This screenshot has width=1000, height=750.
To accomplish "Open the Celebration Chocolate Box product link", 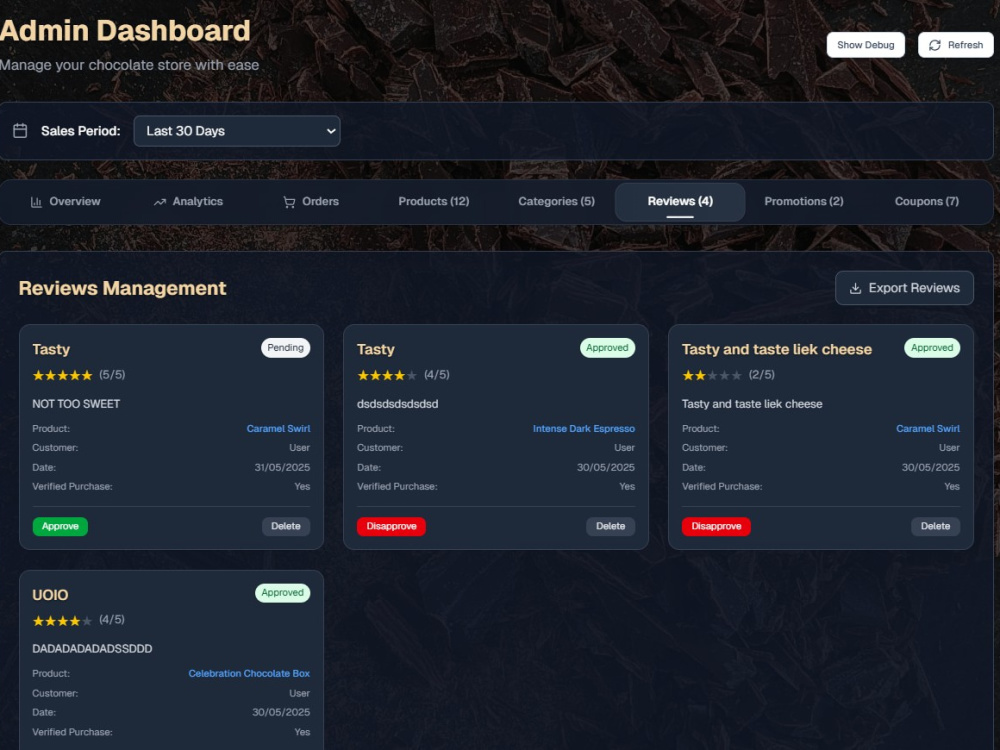I will coord(249,673).
